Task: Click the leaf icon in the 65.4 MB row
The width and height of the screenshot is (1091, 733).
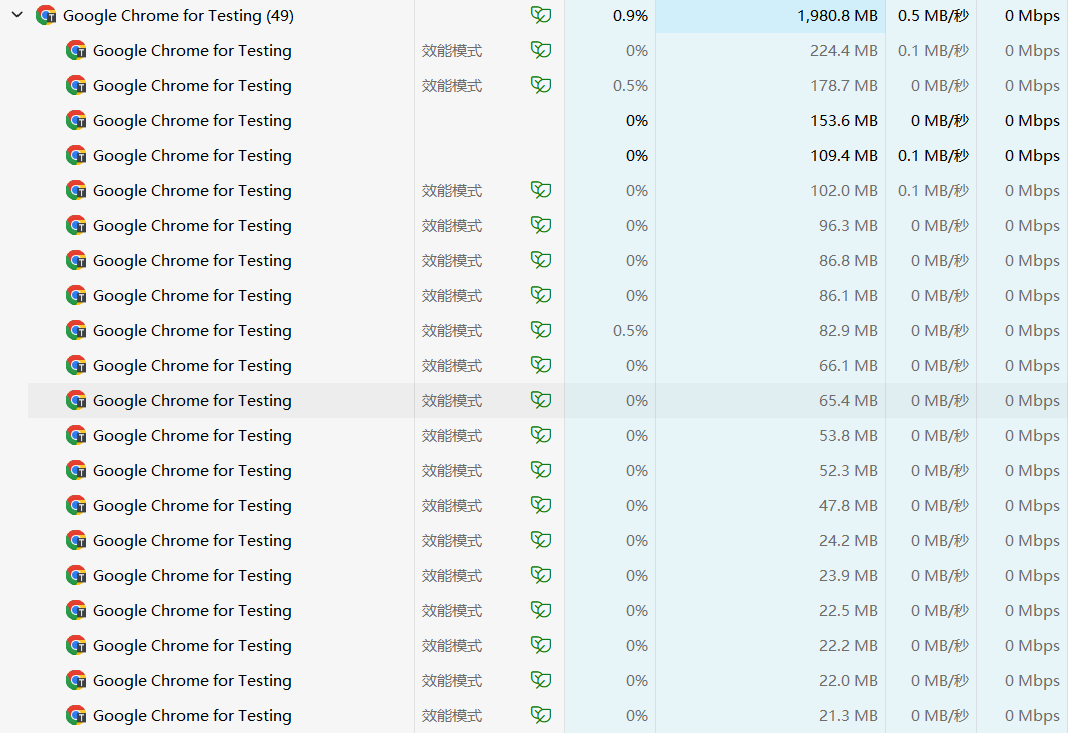Action: click(541, 400)
